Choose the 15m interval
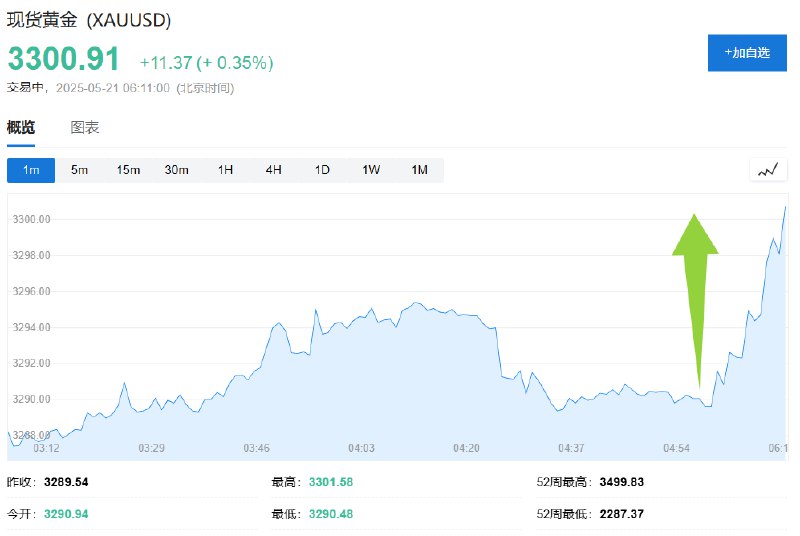The image size is (800, 536). (x=128, y=170)
